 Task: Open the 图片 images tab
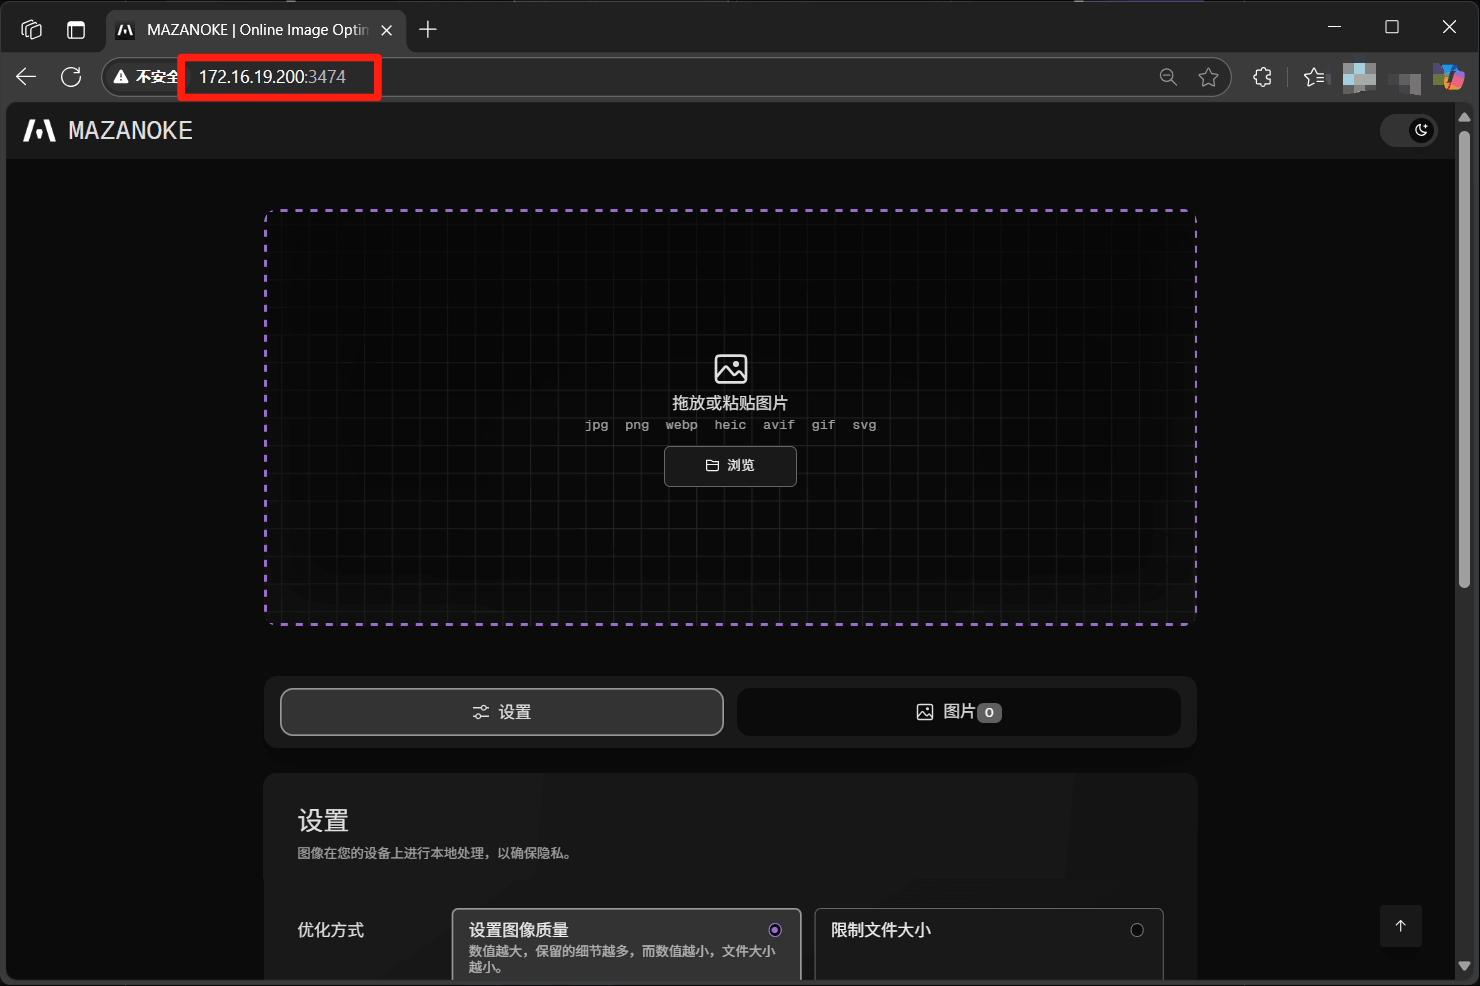[x=958, y=712]
